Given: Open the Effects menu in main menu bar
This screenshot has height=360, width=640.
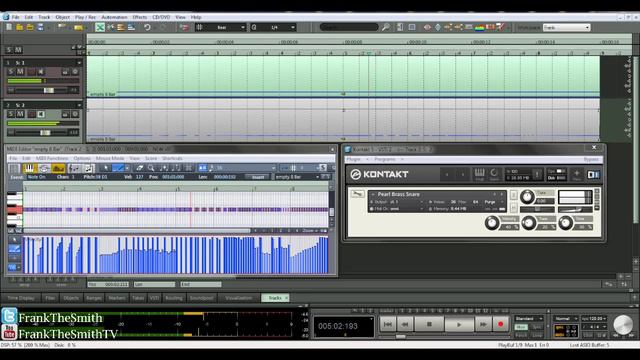Looking at the screenshot, I should (140, 17).
